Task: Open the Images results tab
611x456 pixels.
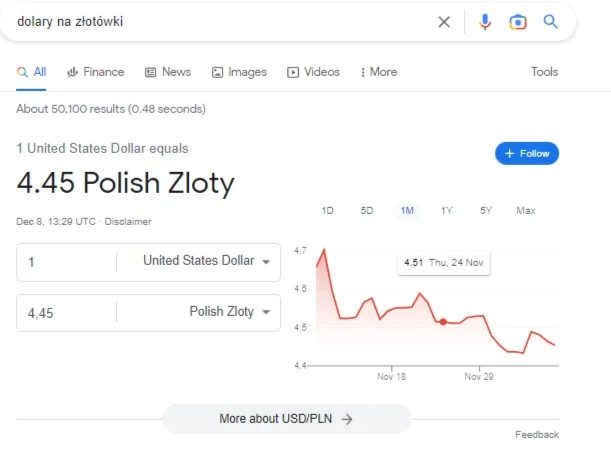Action: click(x=239, y=72)
